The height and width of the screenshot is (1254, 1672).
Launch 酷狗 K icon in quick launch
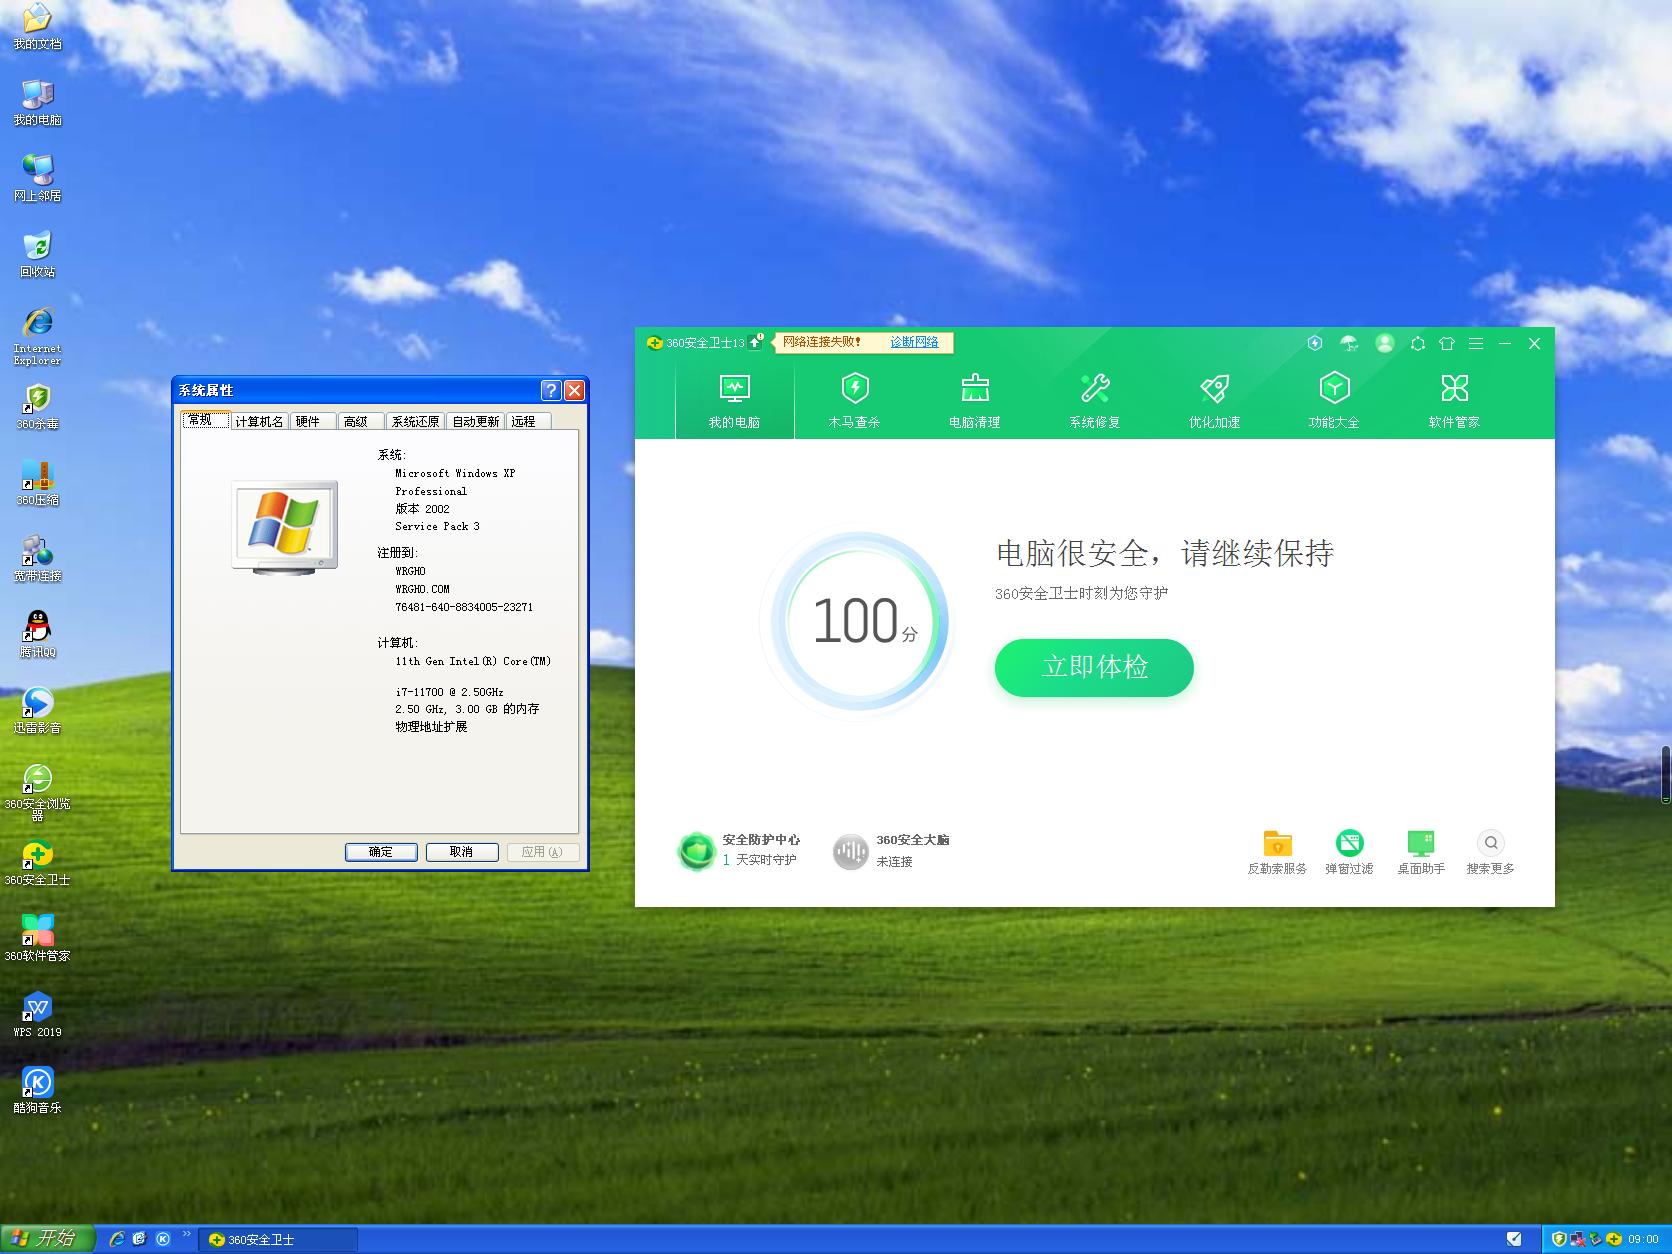pyautogui.click(x=163, y=1239)
